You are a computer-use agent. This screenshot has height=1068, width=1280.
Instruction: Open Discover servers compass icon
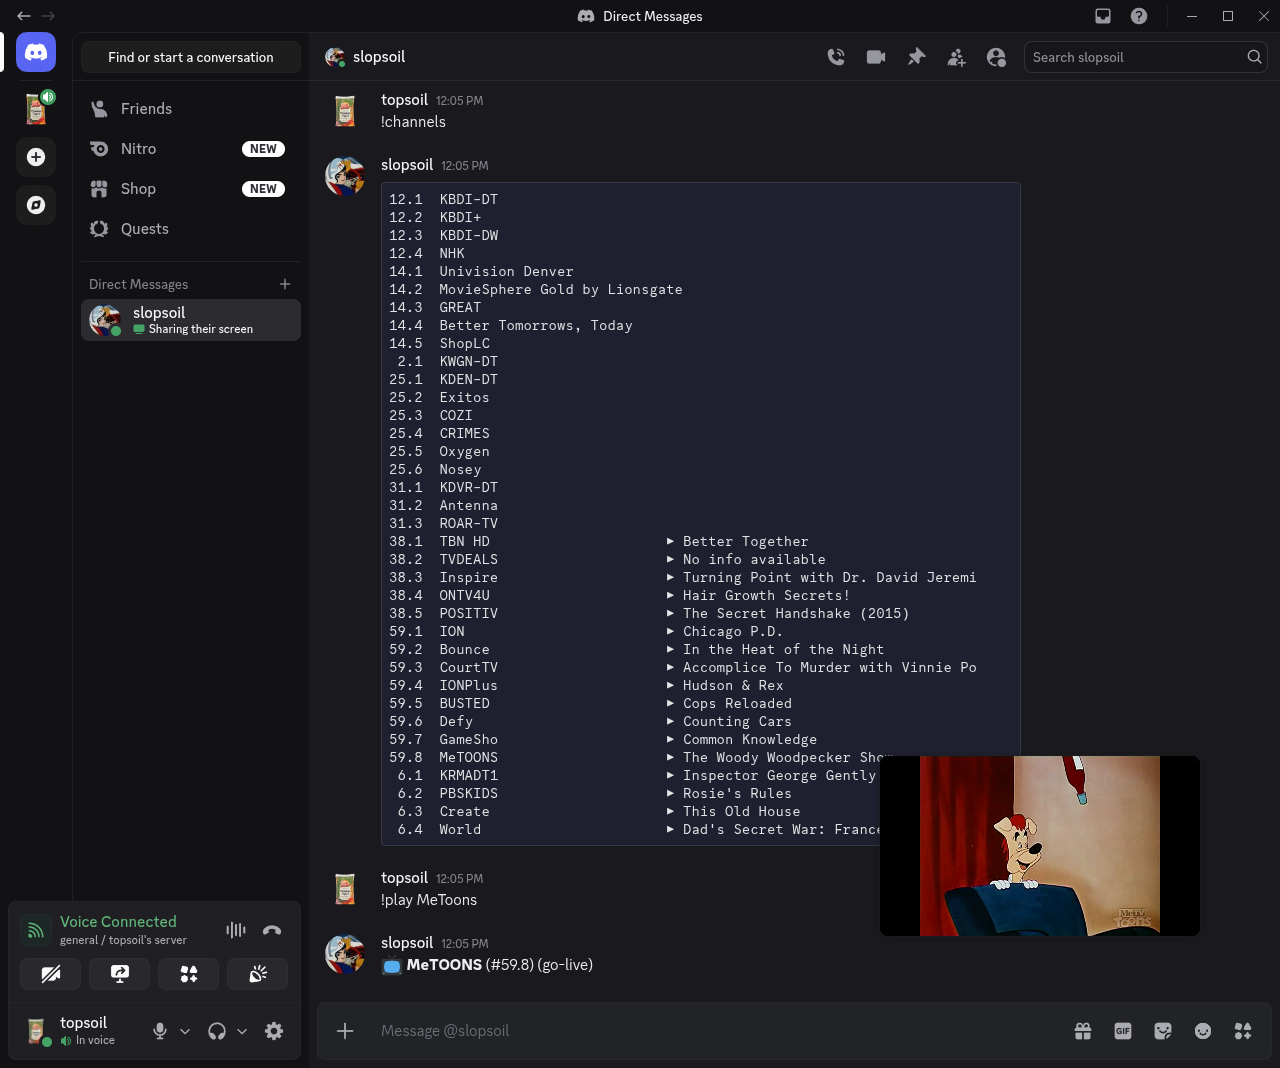point(36,205)
